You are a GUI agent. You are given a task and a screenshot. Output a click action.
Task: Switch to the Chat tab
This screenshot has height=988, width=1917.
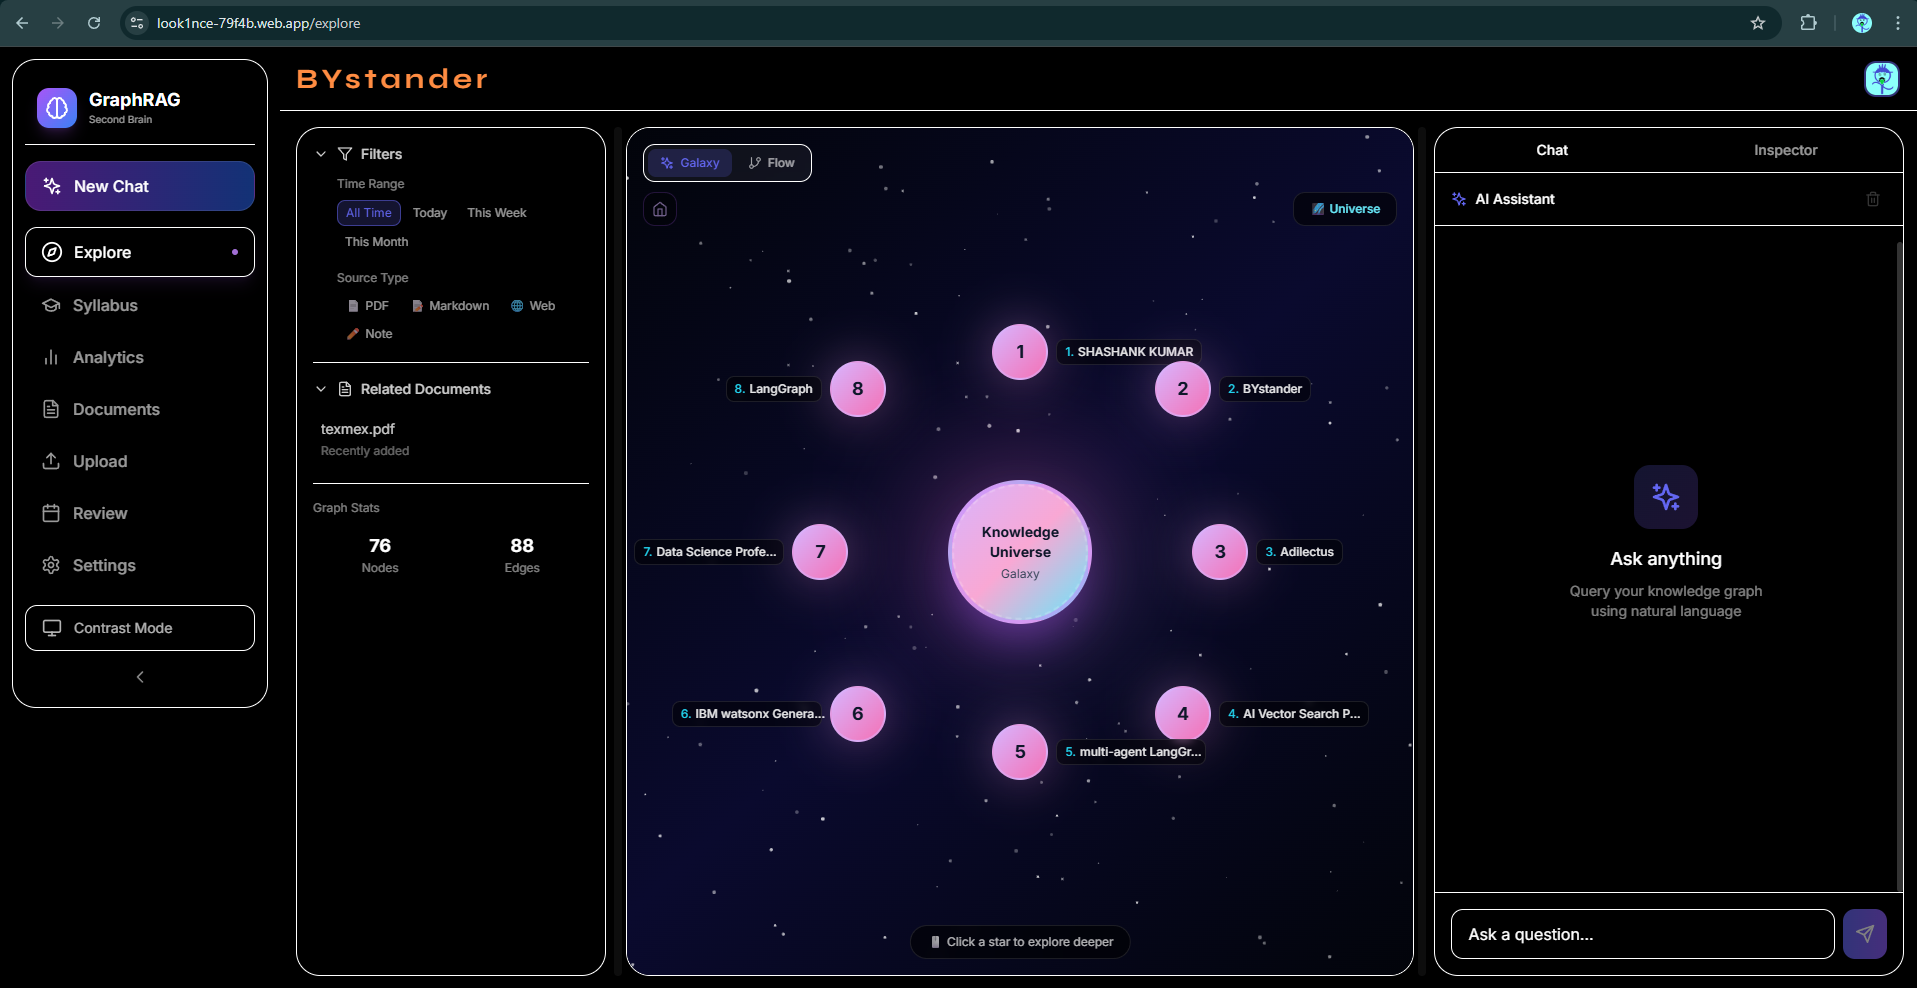pos(1552,150)
